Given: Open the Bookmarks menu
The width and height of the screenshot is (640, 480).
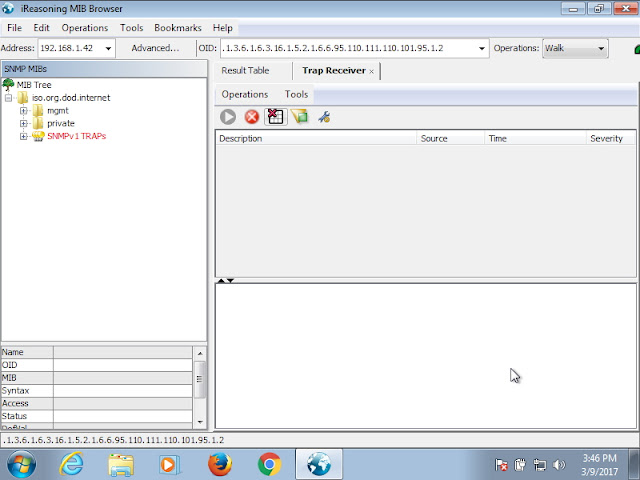Looking at the screenshot, I should point(178,28).
